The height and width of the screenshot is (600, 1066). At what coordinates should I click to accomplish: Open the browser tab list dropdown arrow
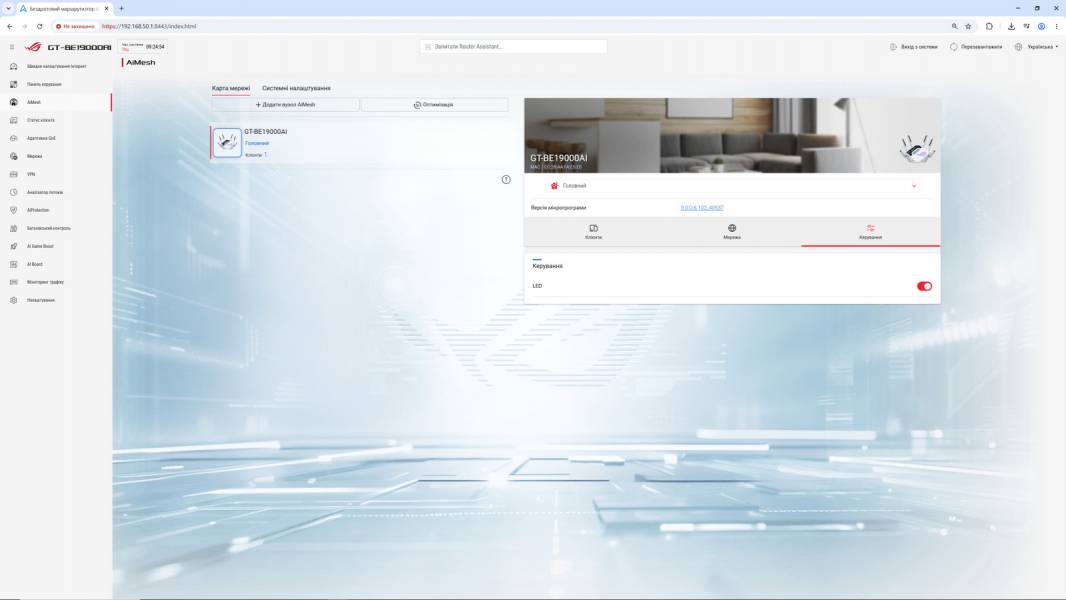[8, 8]
